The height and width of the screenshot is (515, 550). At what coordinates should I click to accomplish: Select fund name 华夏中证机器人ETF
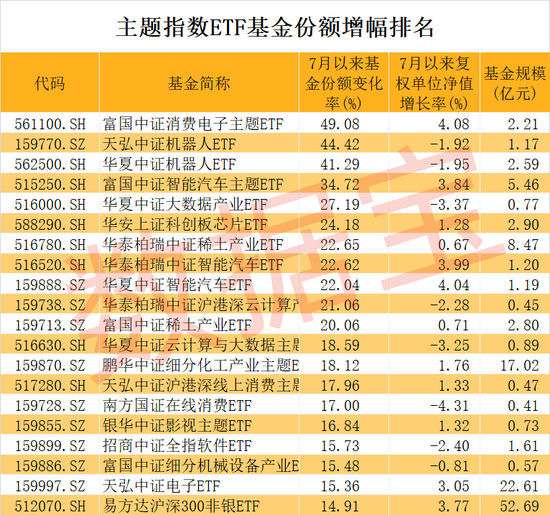click(169, 164)
